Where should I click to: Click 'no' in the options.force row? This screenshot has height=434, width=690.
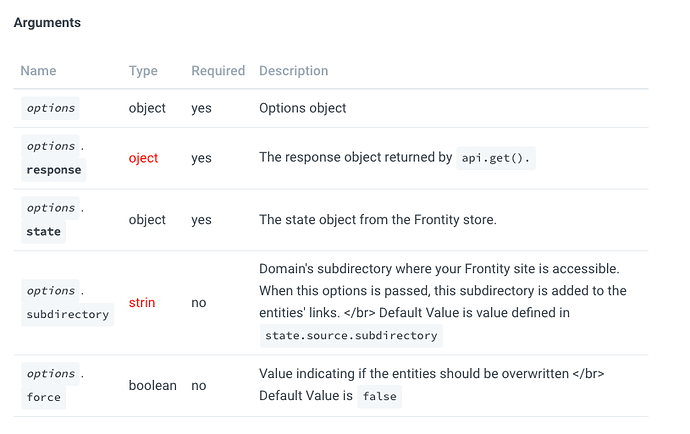(199, 385)
